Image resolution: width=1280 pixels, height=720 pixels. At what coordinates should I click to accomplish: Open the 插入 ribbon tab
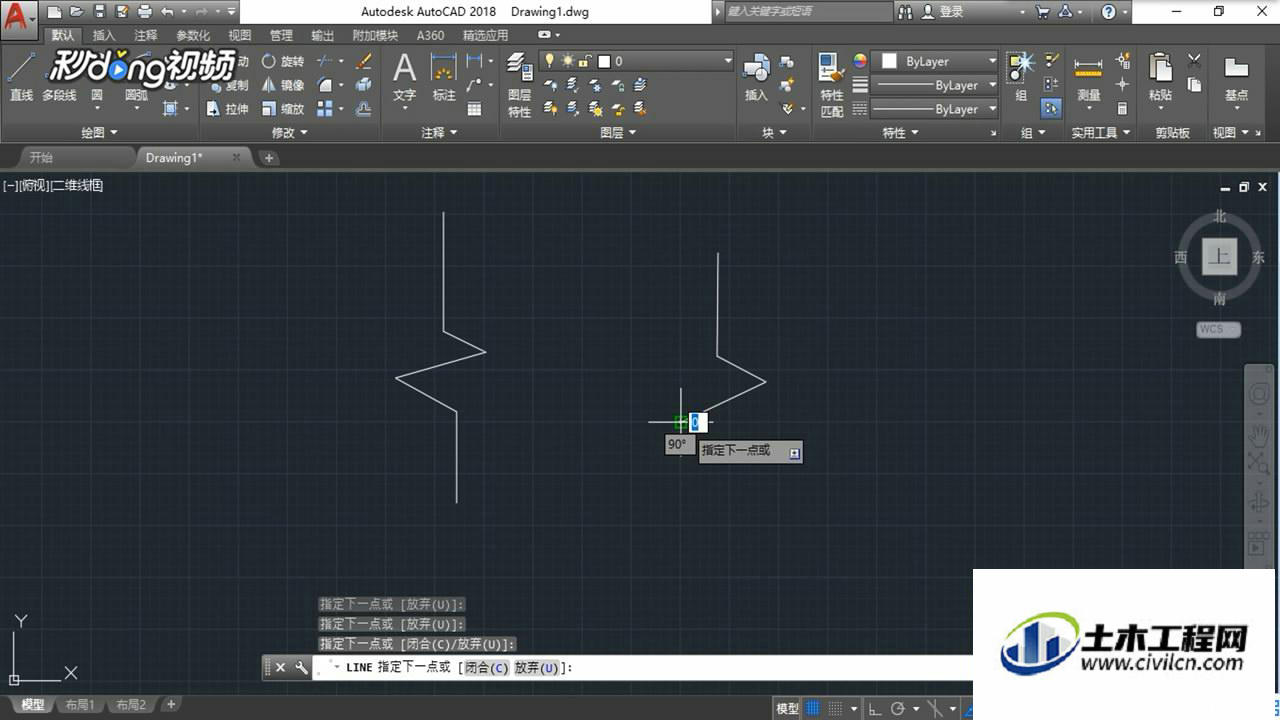pos(104,35)
